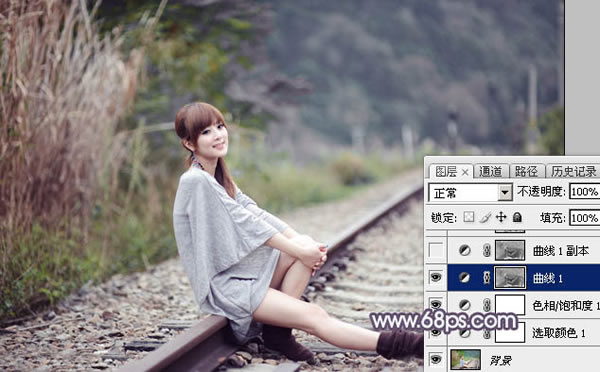Click the 不透明度 opacity value field
600x372 pixels.
coord(584,191)
